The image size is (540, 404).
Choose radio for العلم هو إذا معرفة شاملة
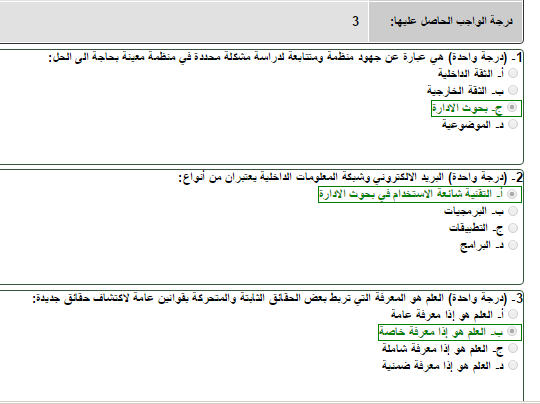(x=513, y=348)
